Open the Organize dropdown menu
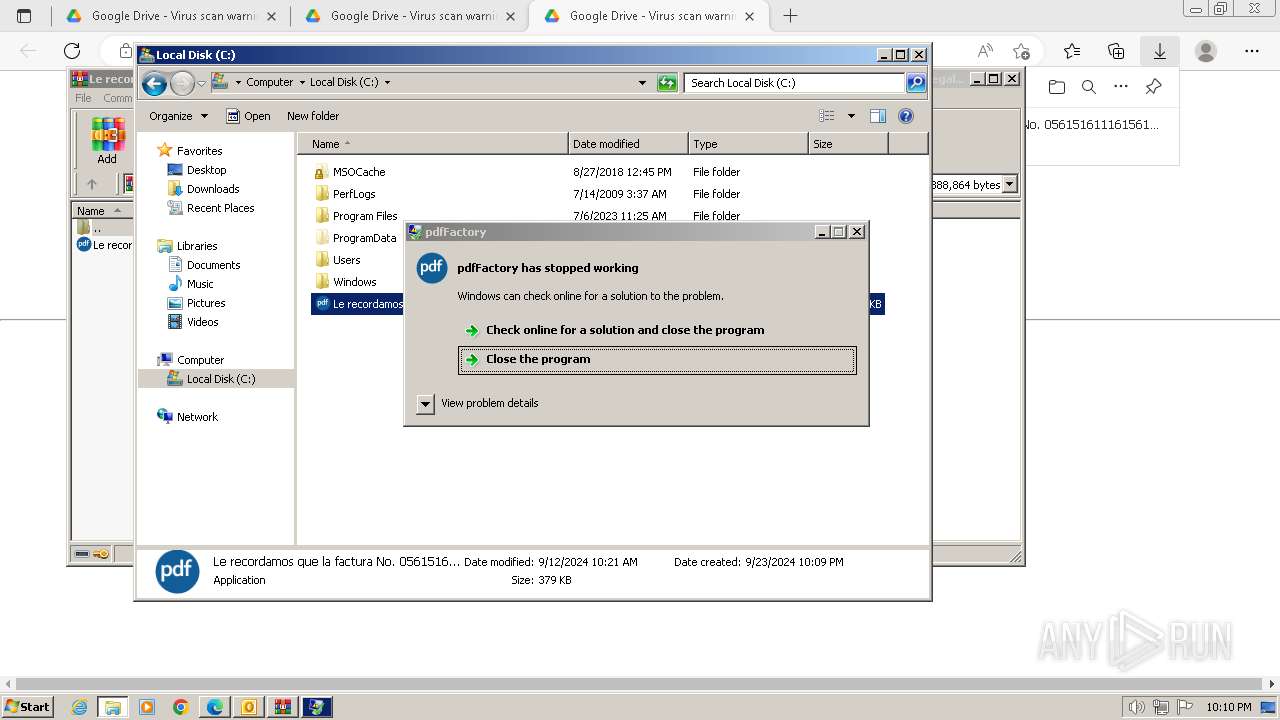Viewport: 1280px width, 720px height. click(x=178, y=116)
